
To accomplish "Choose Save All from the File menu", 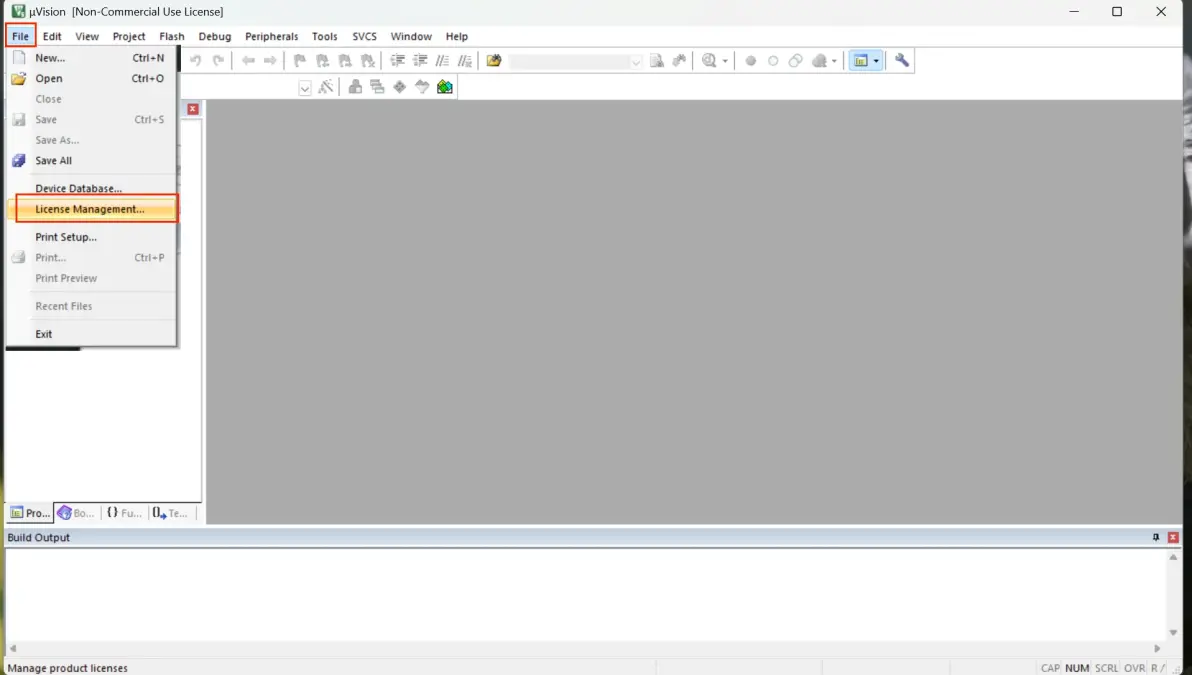I will (91, 160).
